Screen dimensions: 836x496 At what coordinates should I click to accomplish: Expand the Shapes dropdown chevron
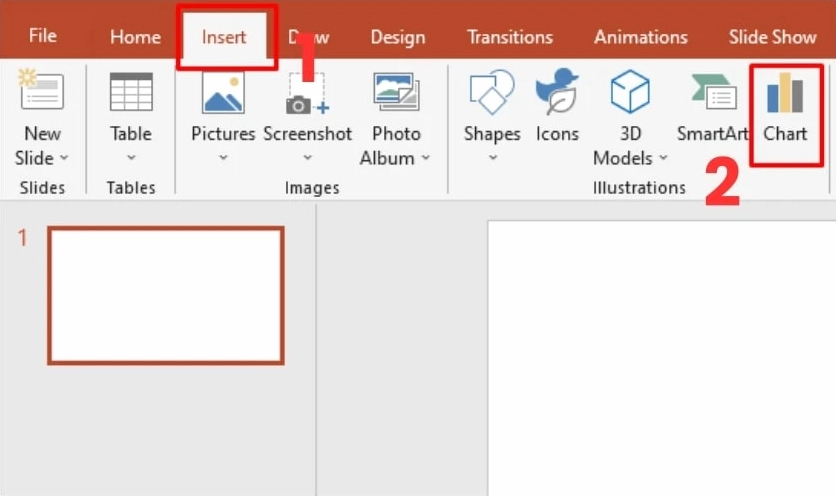(493, 158)
